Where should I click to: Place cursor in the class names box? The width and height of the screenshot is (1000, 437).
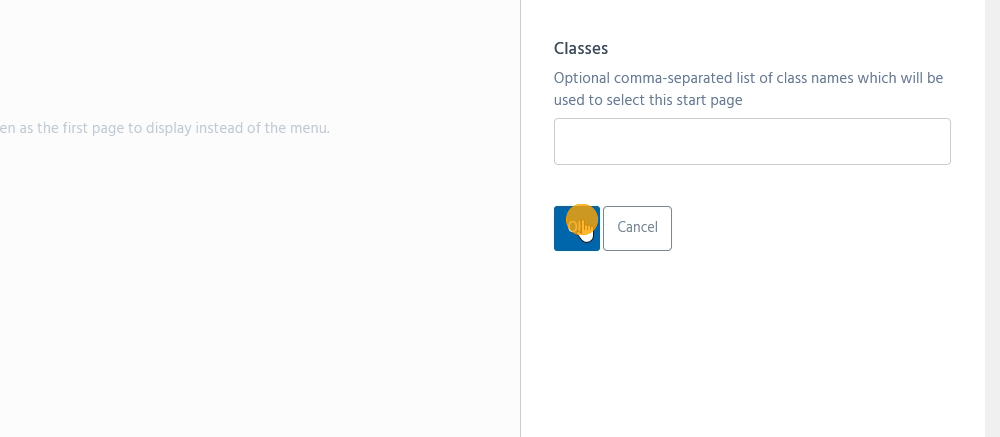752,142
